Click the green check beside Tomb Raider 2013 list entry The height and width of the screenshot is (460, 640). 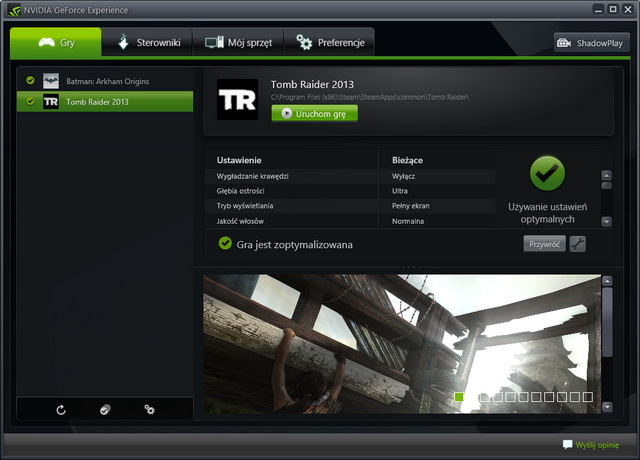coord(30,101)
